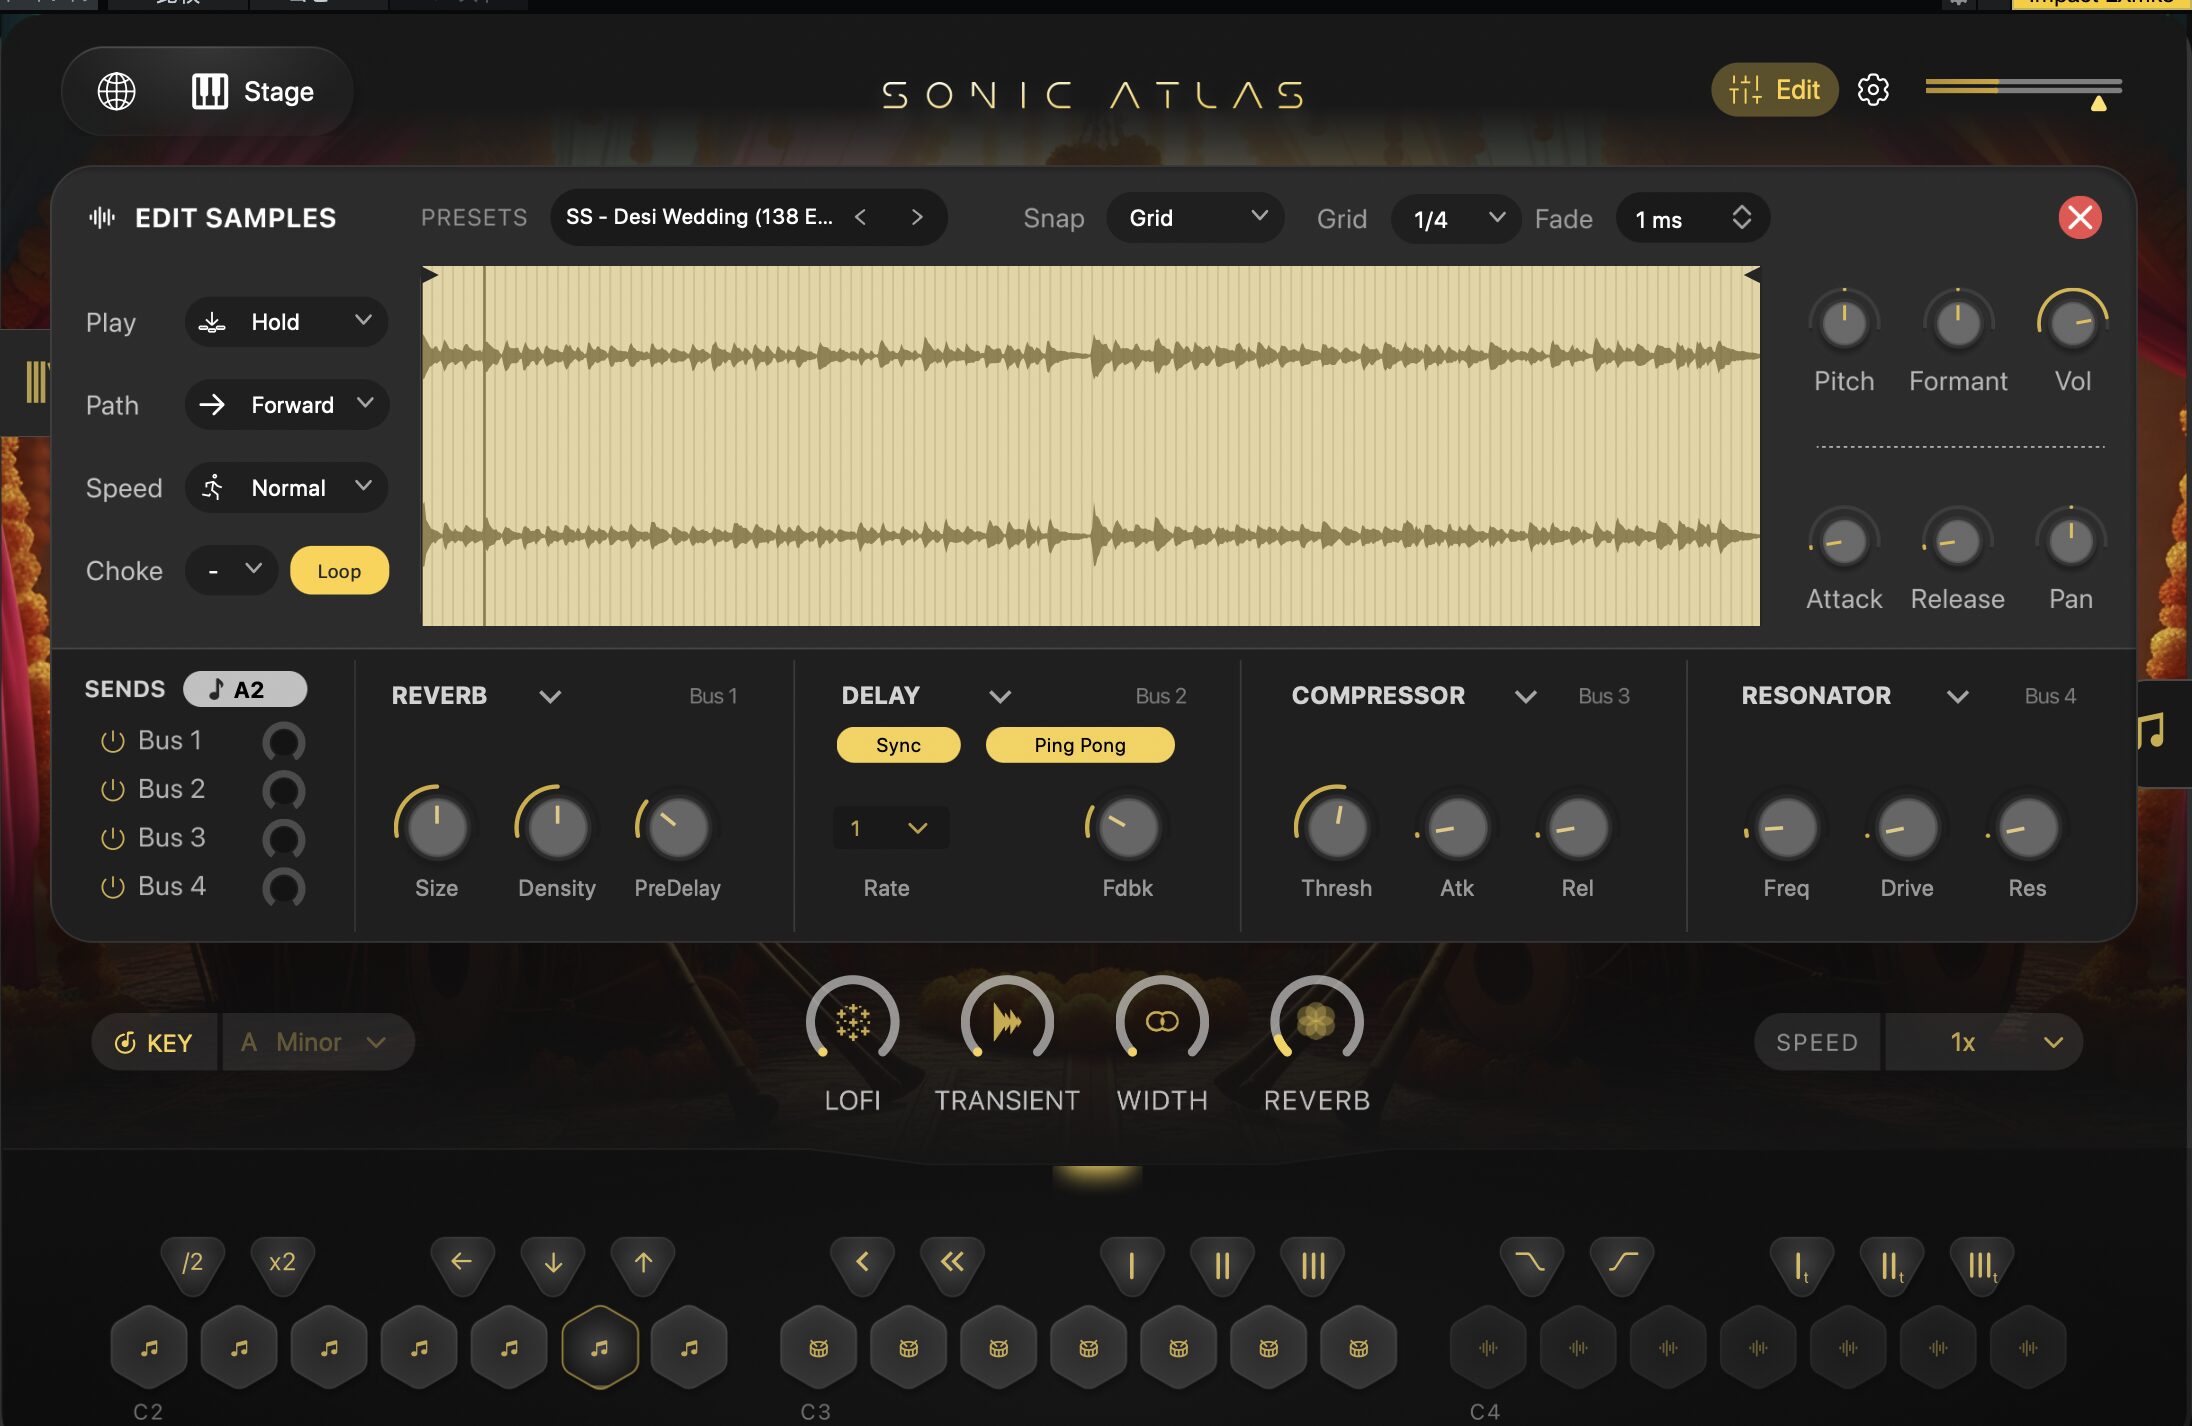
Task: Click the Sync delay button
Action: 897,745
